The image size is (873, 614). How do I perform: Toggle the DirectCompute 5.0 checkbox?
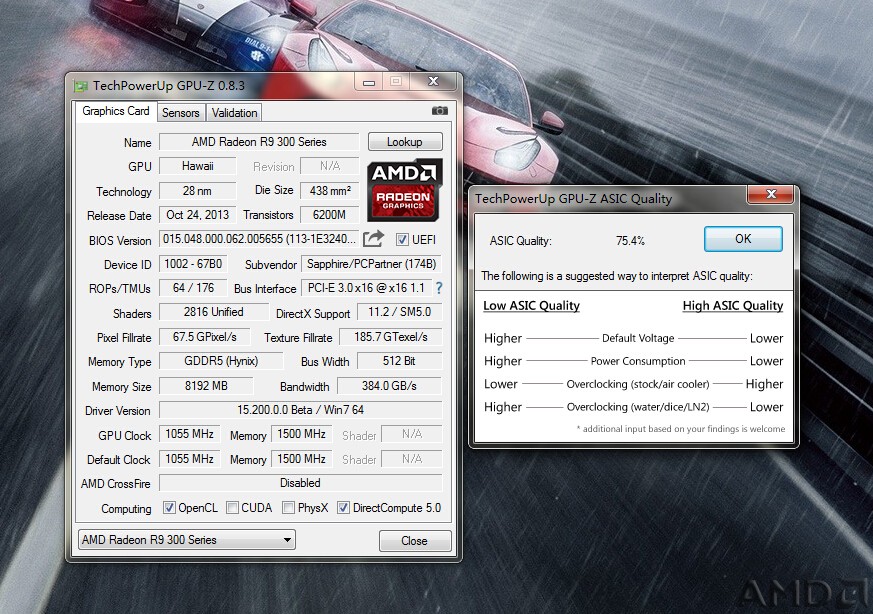[343, 508]
